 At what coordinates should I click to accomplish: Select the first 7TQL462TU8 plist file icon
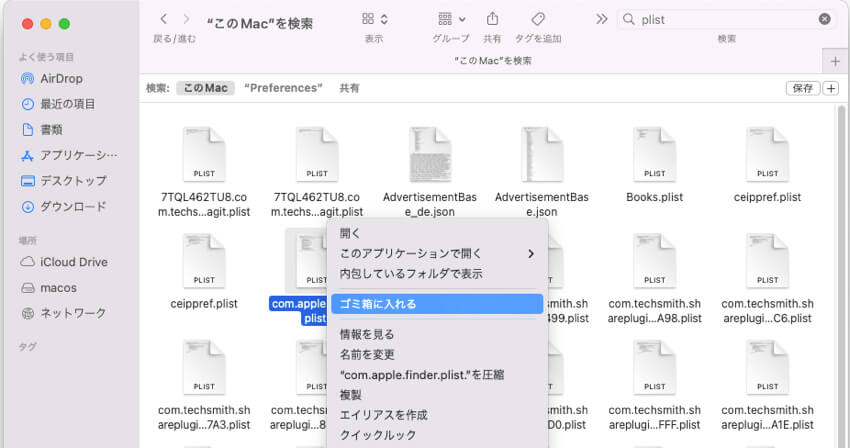pos(204,155)
